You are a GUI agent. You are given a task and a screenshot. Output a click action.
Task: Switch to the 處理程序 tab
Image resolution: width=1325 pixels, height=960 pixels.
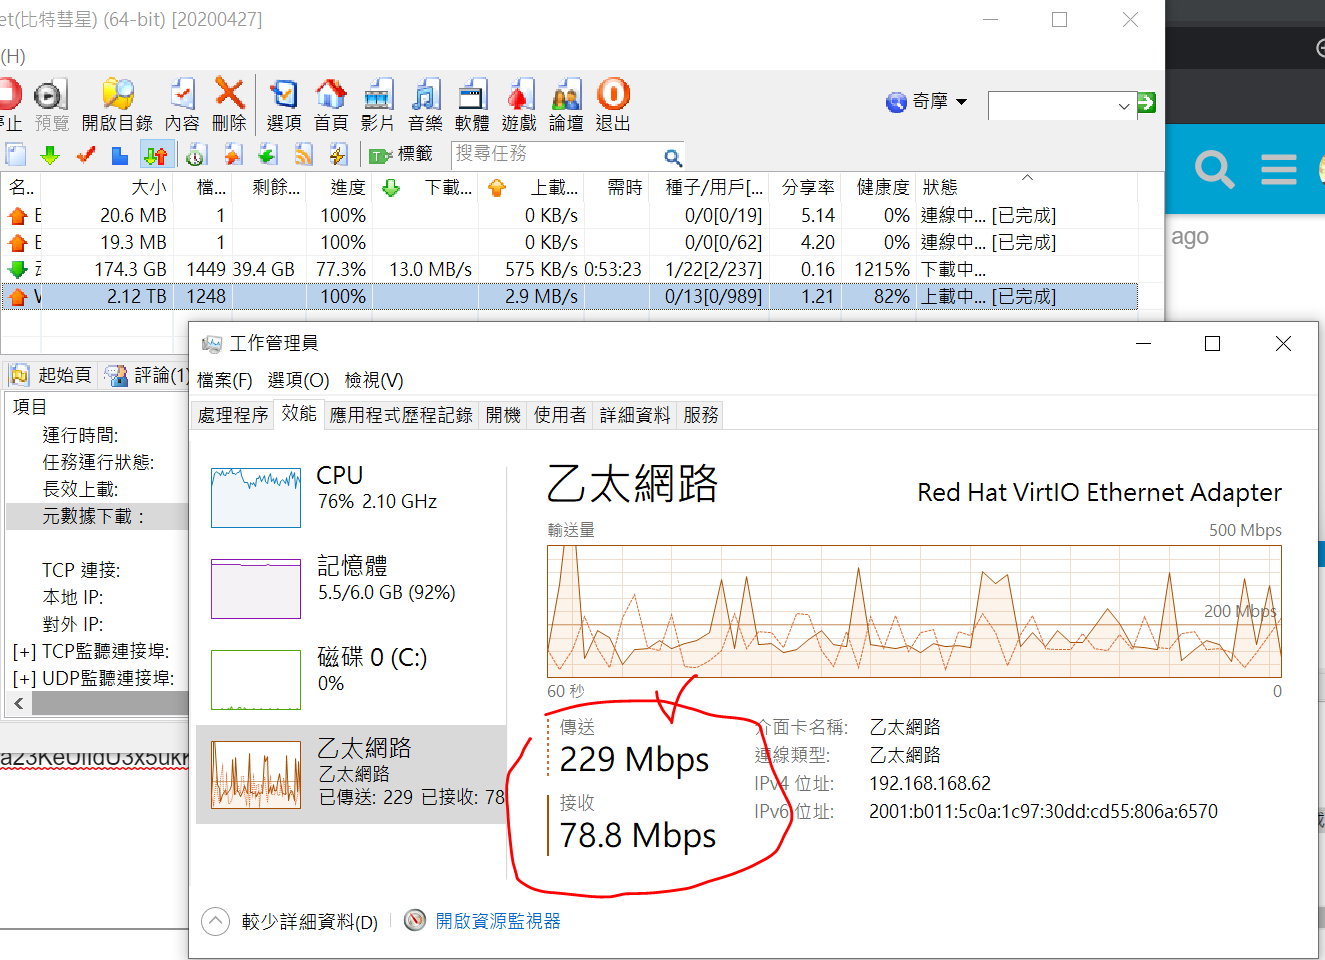(x=233, y=415)
